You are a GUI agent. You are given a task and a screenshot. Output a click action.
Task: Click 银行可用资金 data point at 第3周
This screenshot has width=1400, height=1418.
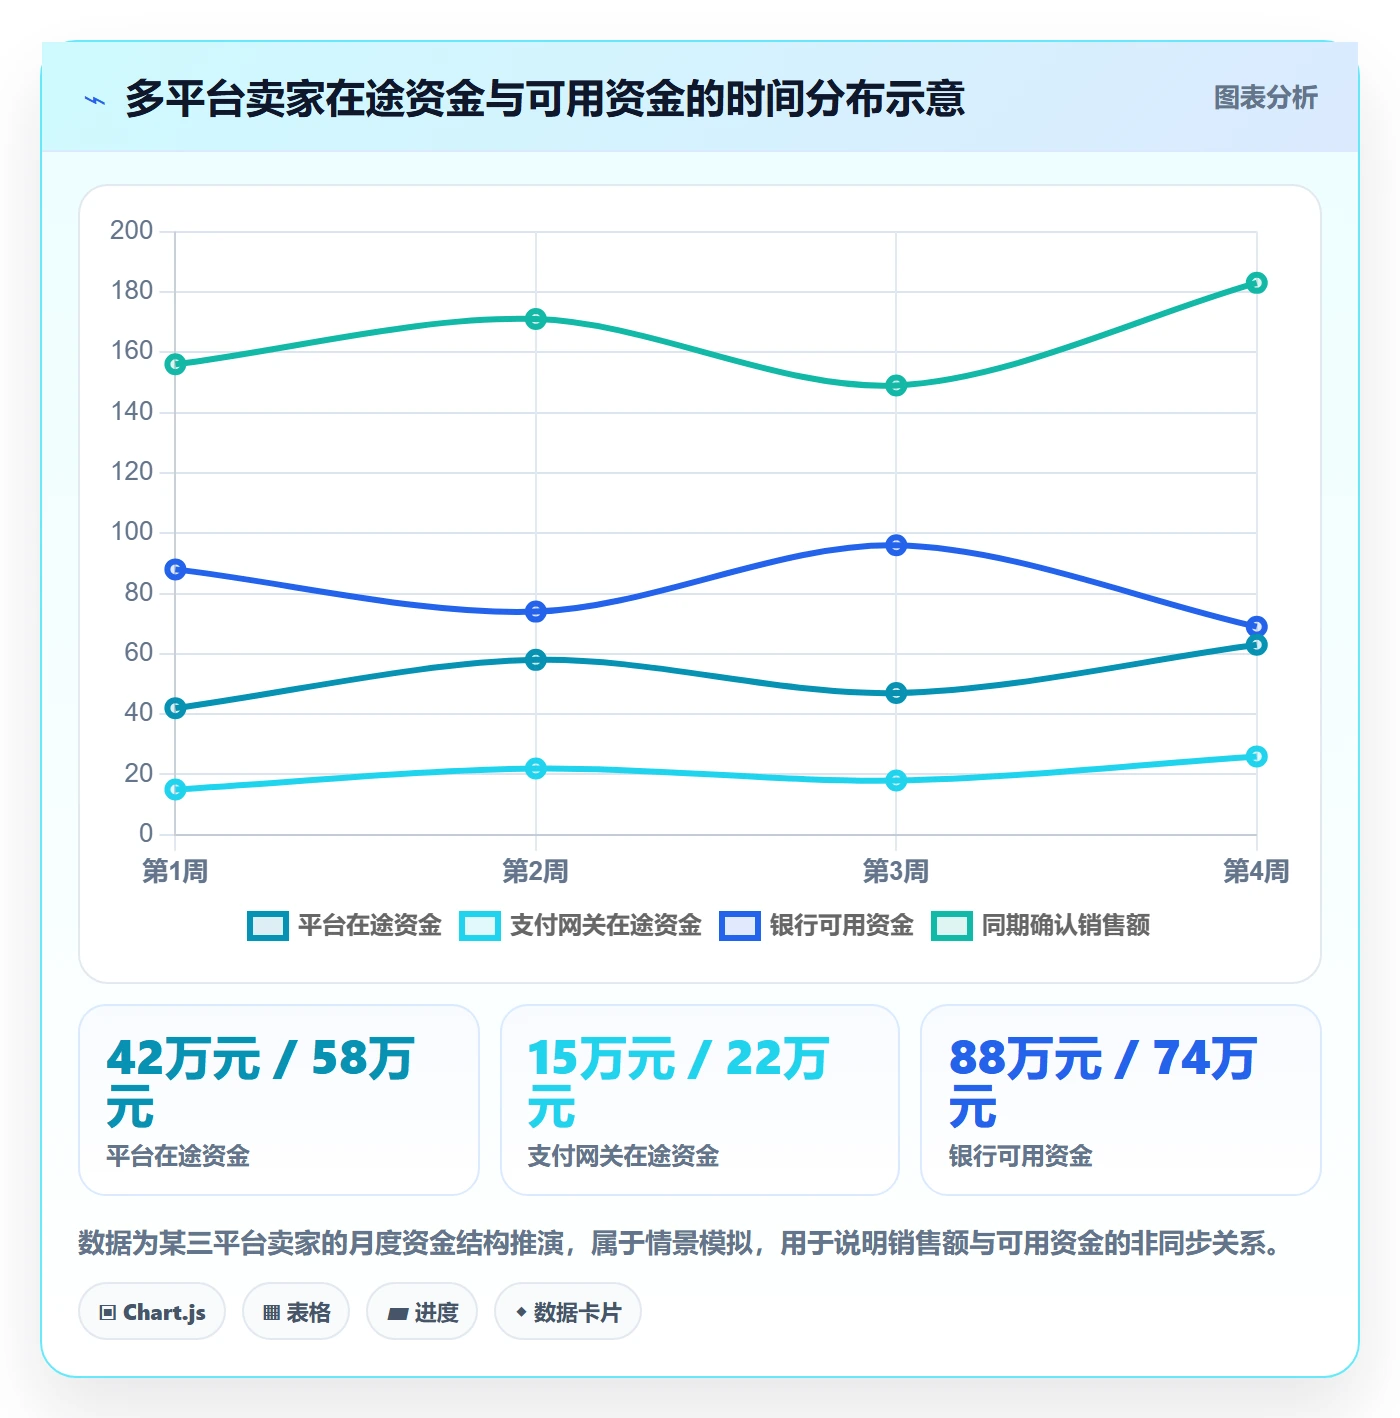[x=896, y=545]
